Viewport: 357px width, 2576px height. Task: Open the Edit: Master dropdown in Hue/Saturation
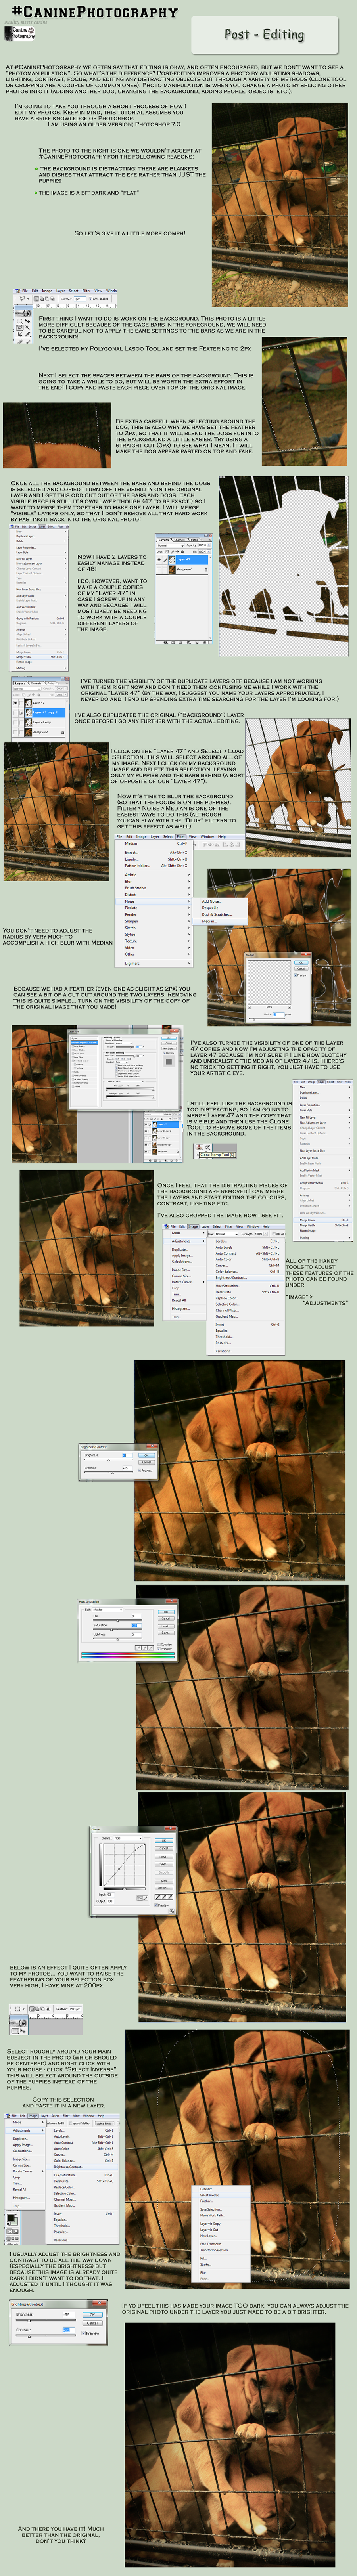pos(108,1610)
